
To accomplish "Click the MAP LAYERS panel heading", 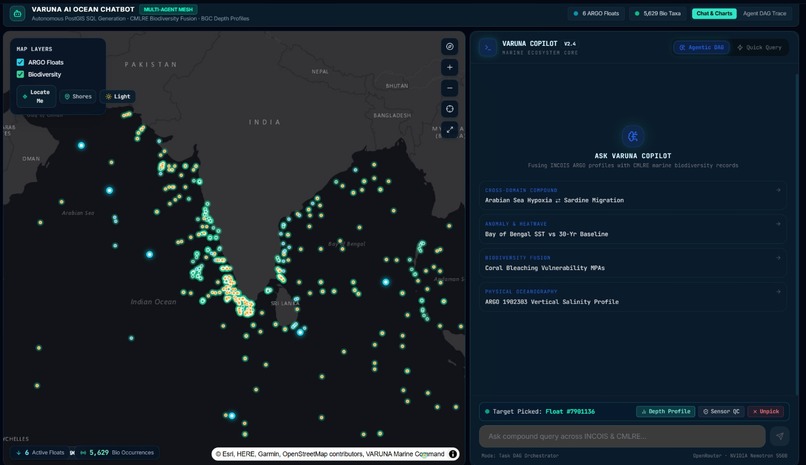I will [x=34, y=49].
